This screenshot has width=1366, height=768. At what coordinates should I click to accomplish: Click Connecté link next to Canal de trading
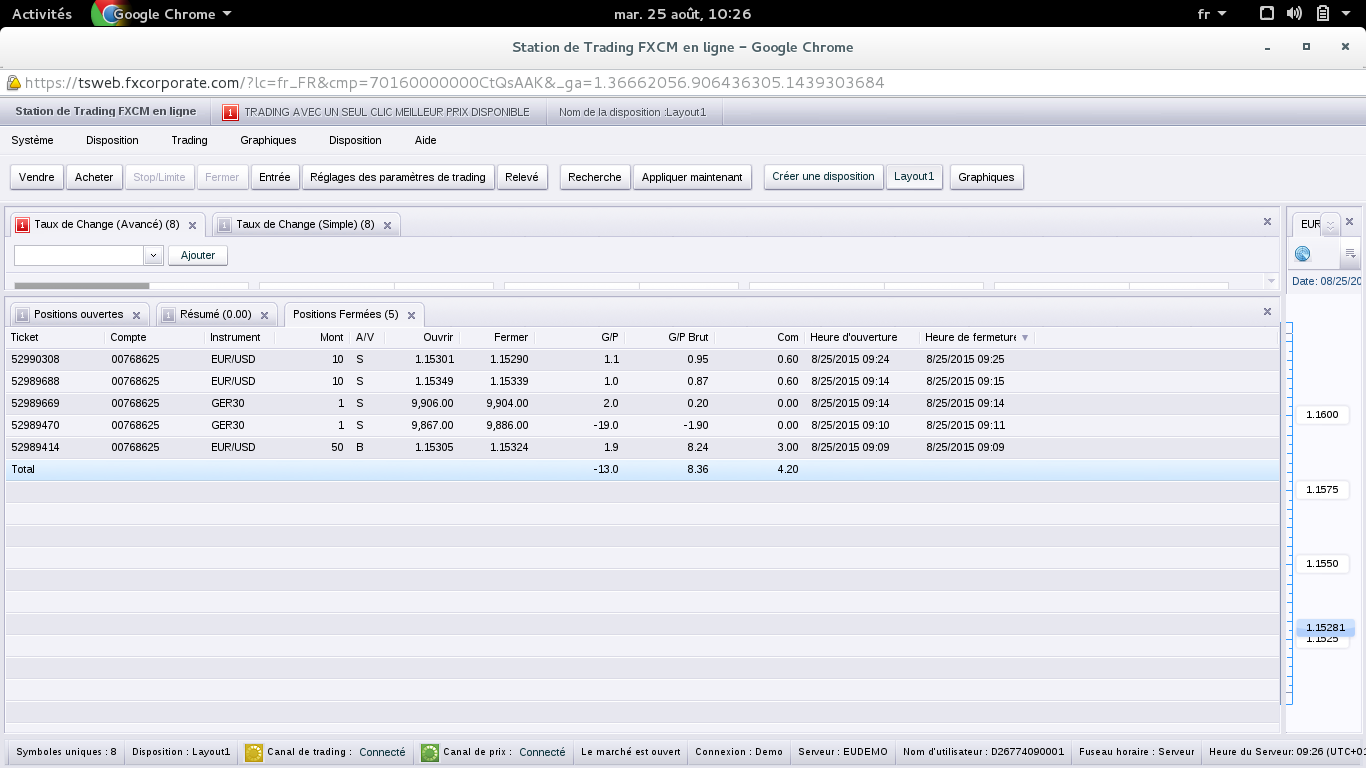click(x=383, y=752)
